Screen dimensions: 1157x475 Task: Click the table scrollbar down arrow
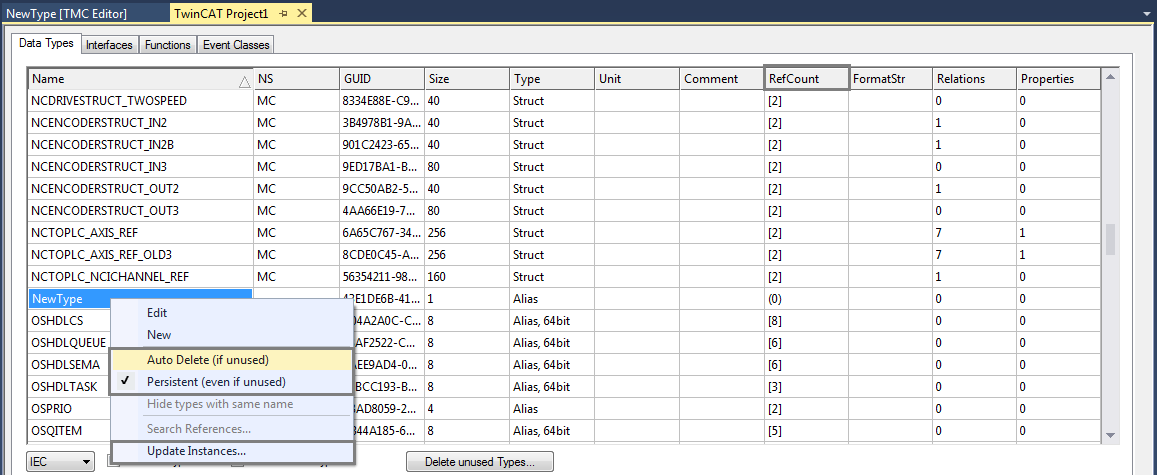click(x=1109, y=435)
